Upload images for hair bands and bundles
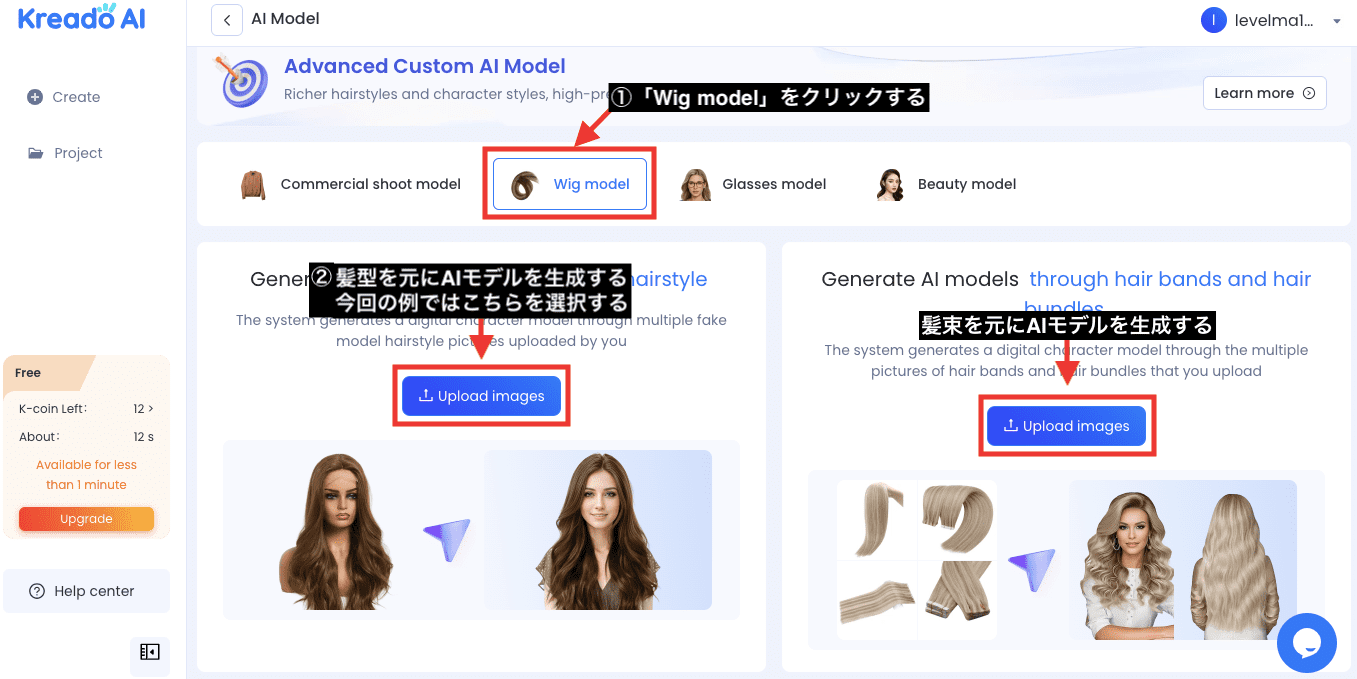Image resolution: width=1357 pixels, height=679 pixels. click(x=1066, y=425)
